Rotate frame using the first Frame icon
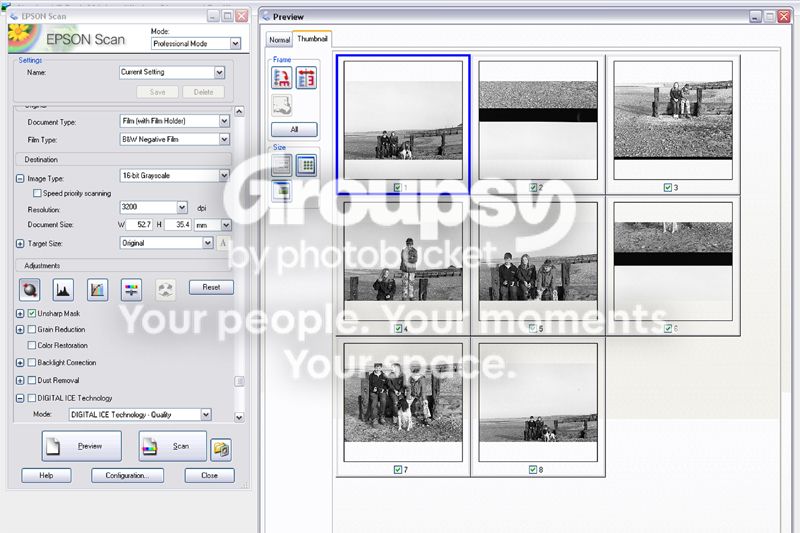The height and width of the screenshot is (533, 800). coord(282,78)
